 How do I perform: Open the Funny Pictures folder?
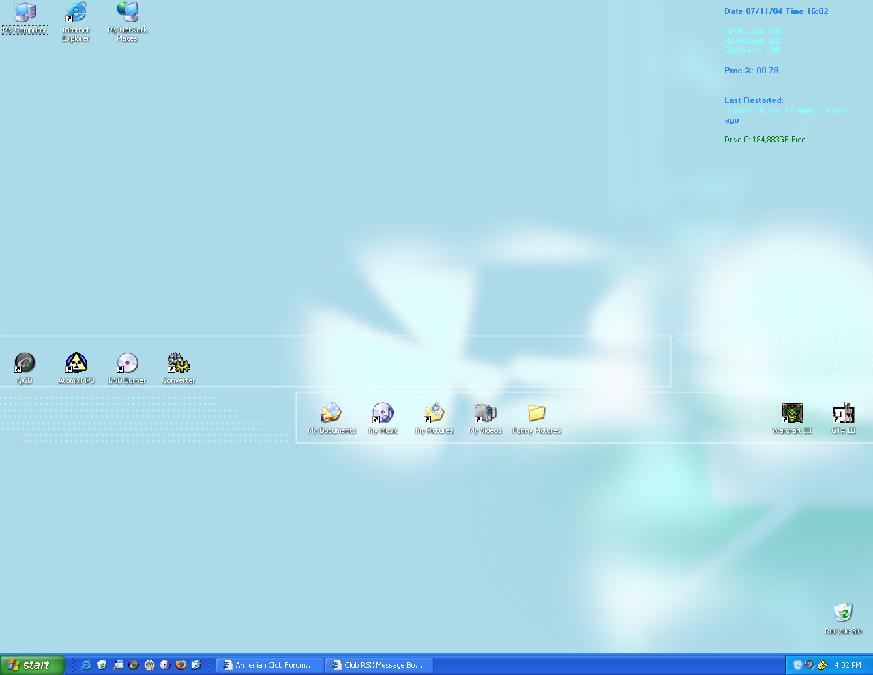point(537,413)
